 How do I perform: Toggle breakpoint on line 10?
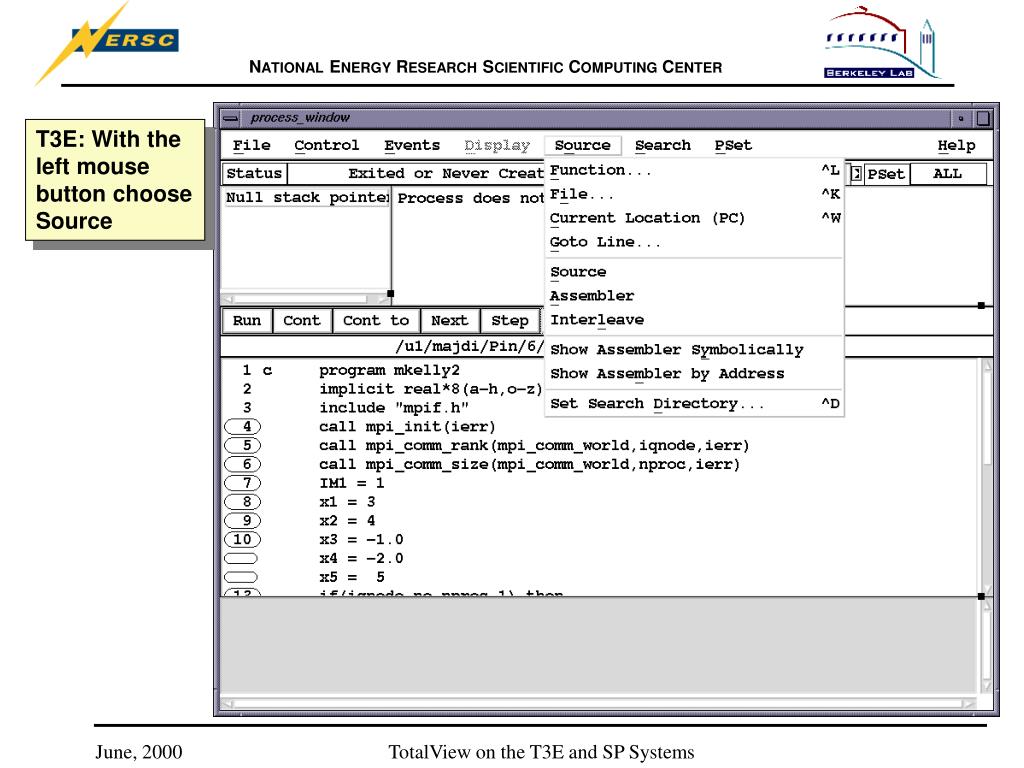242,539
